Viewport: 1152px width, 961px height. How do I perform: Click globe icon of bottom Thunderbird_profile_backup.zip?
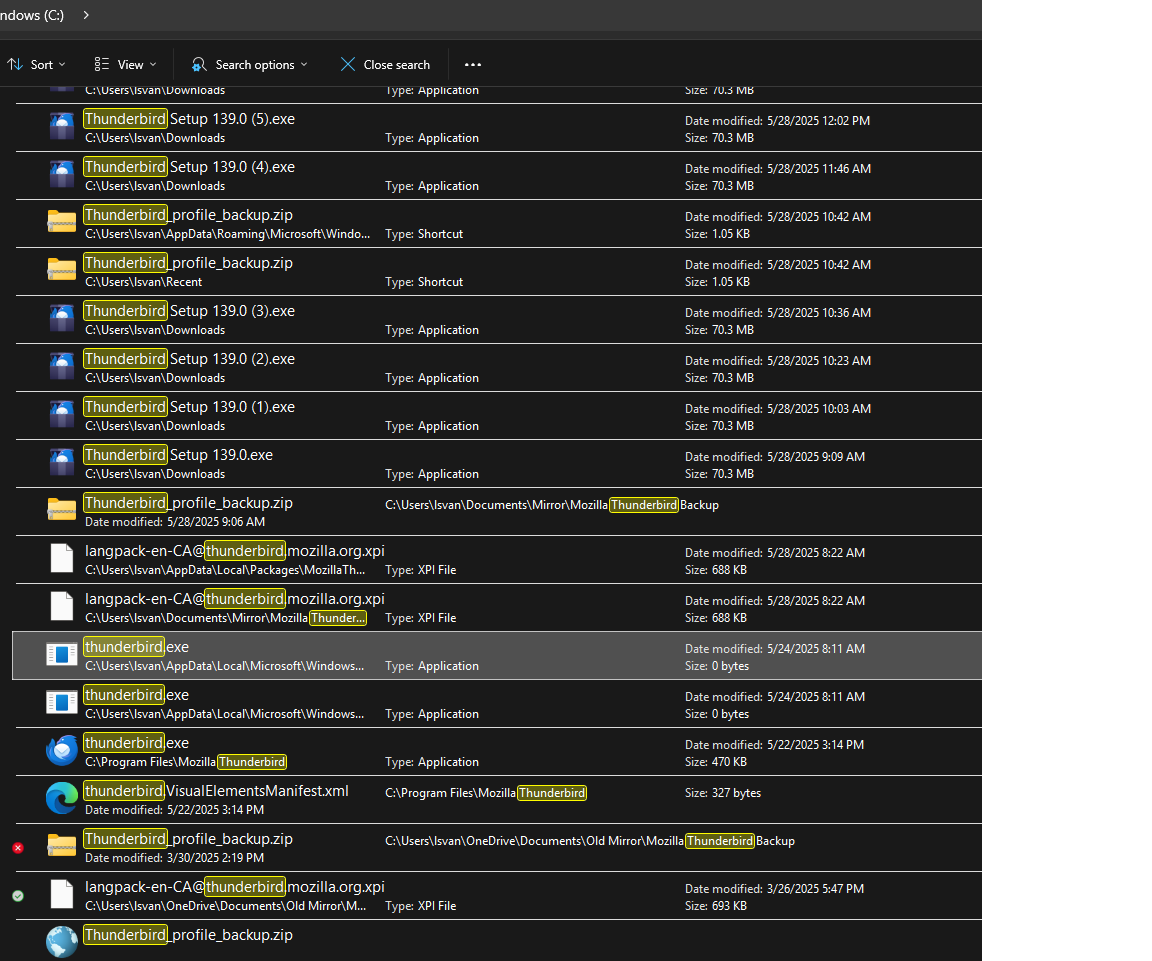[x=62, y=942]
